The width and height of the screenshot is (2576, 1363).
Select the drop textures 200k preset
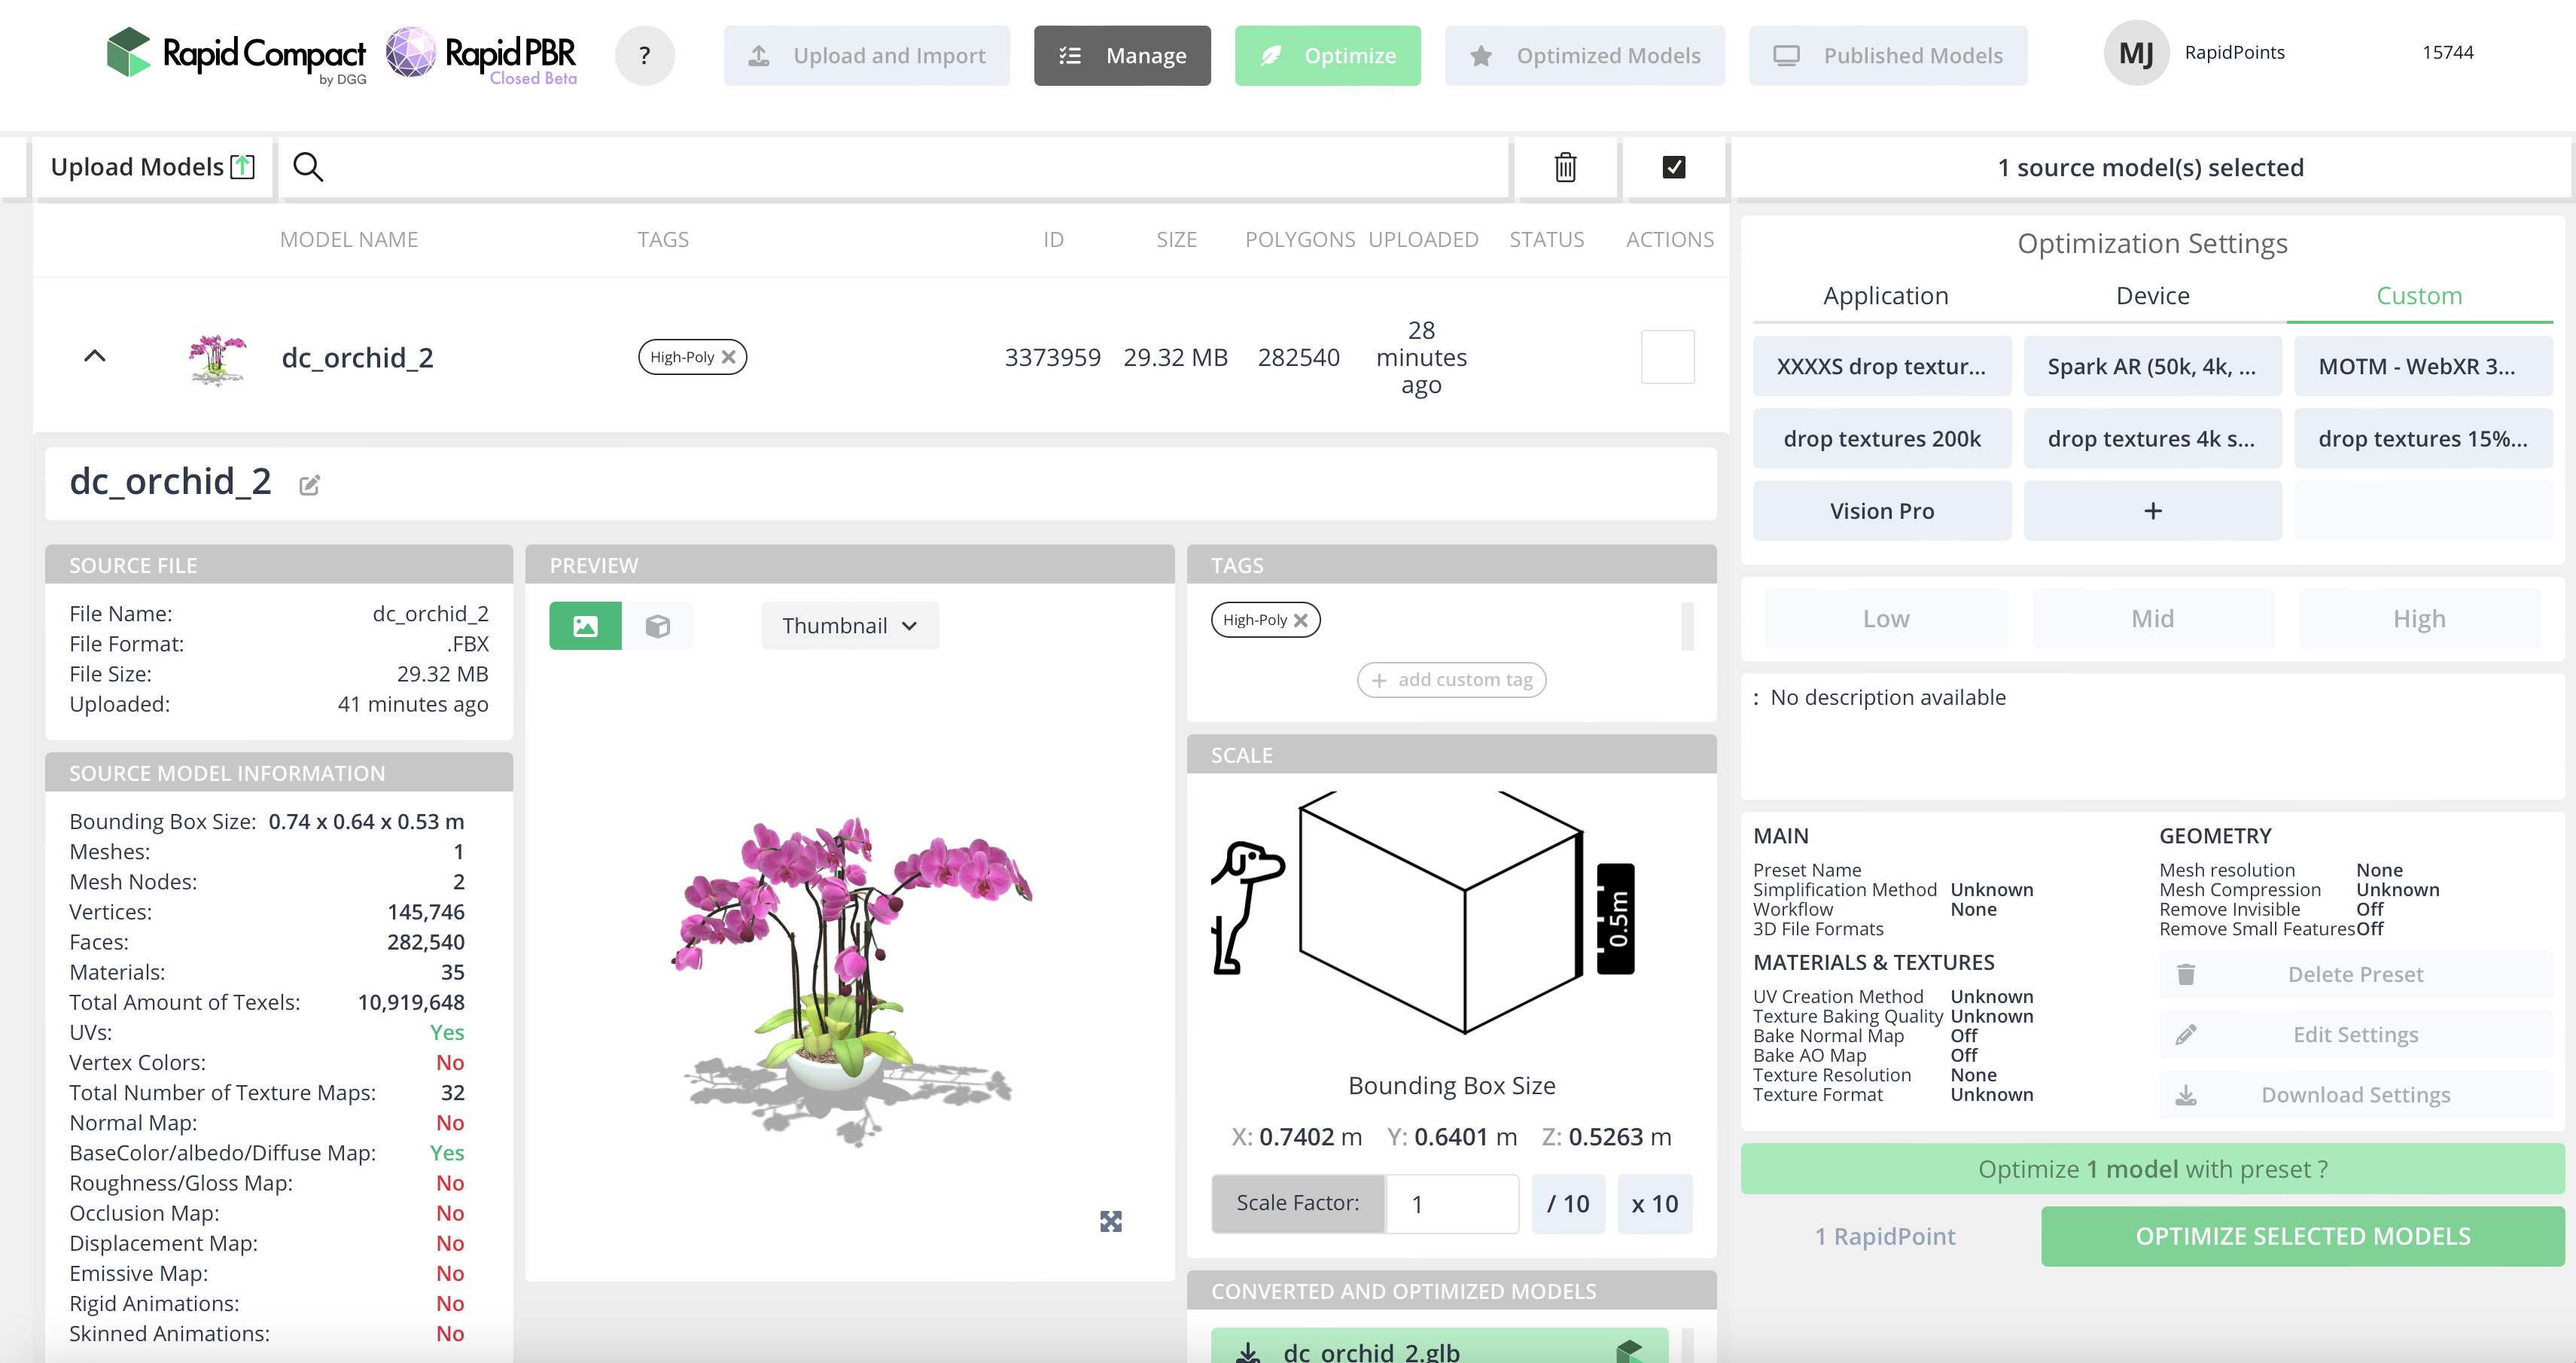coord(1881,438)
